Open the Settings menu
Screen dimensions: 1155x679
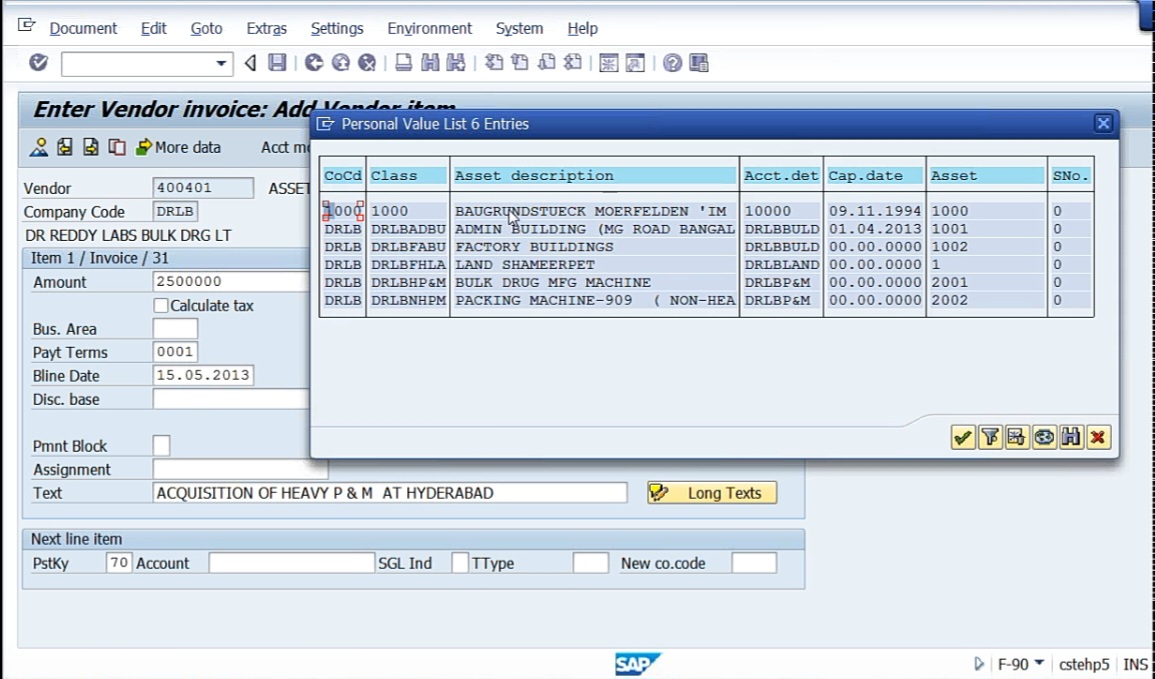(x=337, y=29)
